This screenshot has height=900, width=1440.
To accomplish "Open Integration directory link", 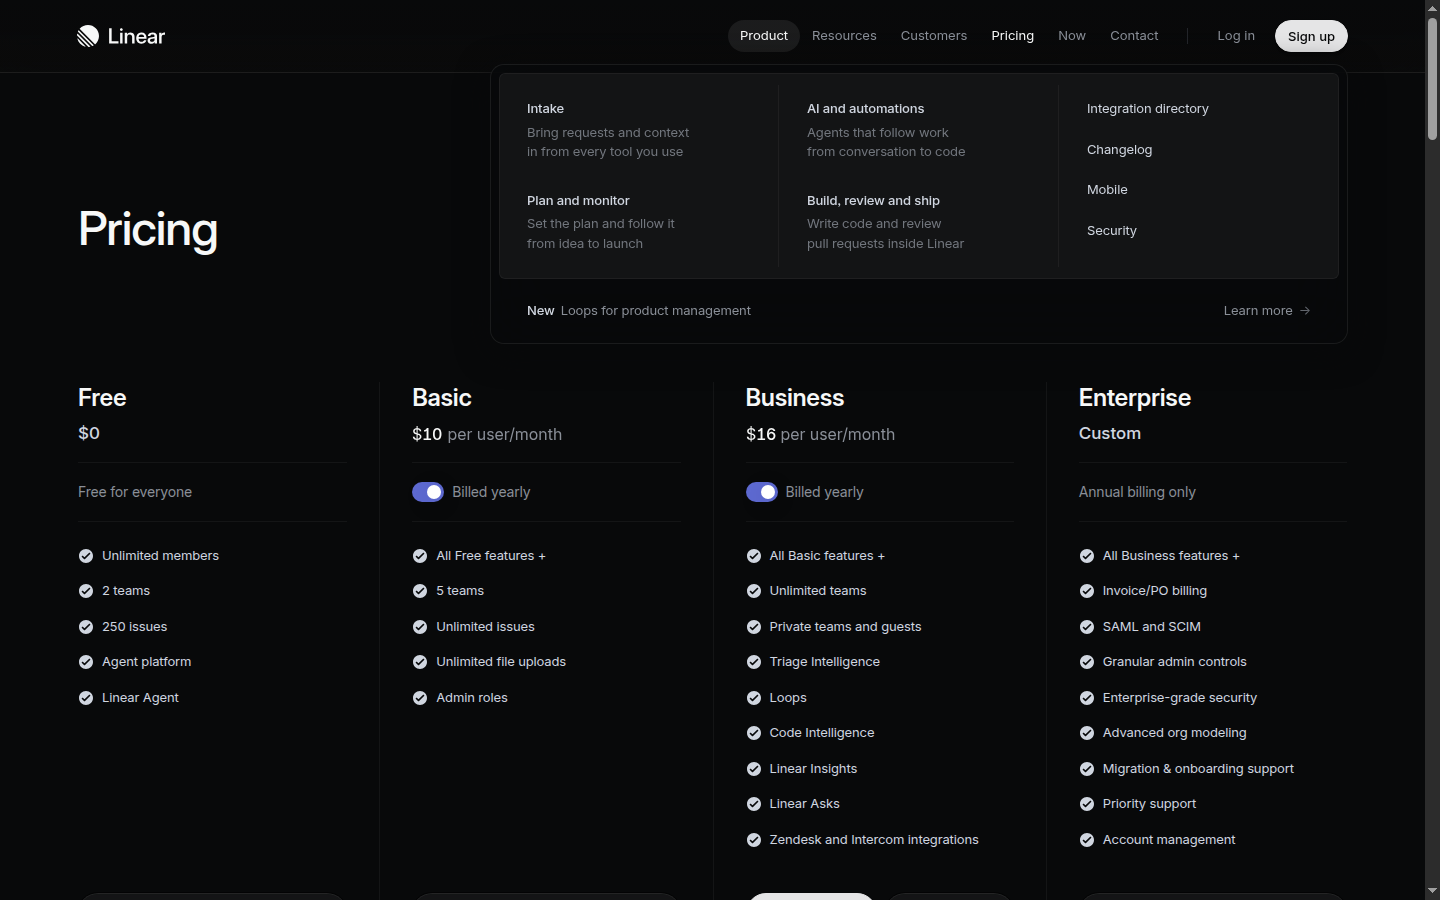I will click(1148, 109).
